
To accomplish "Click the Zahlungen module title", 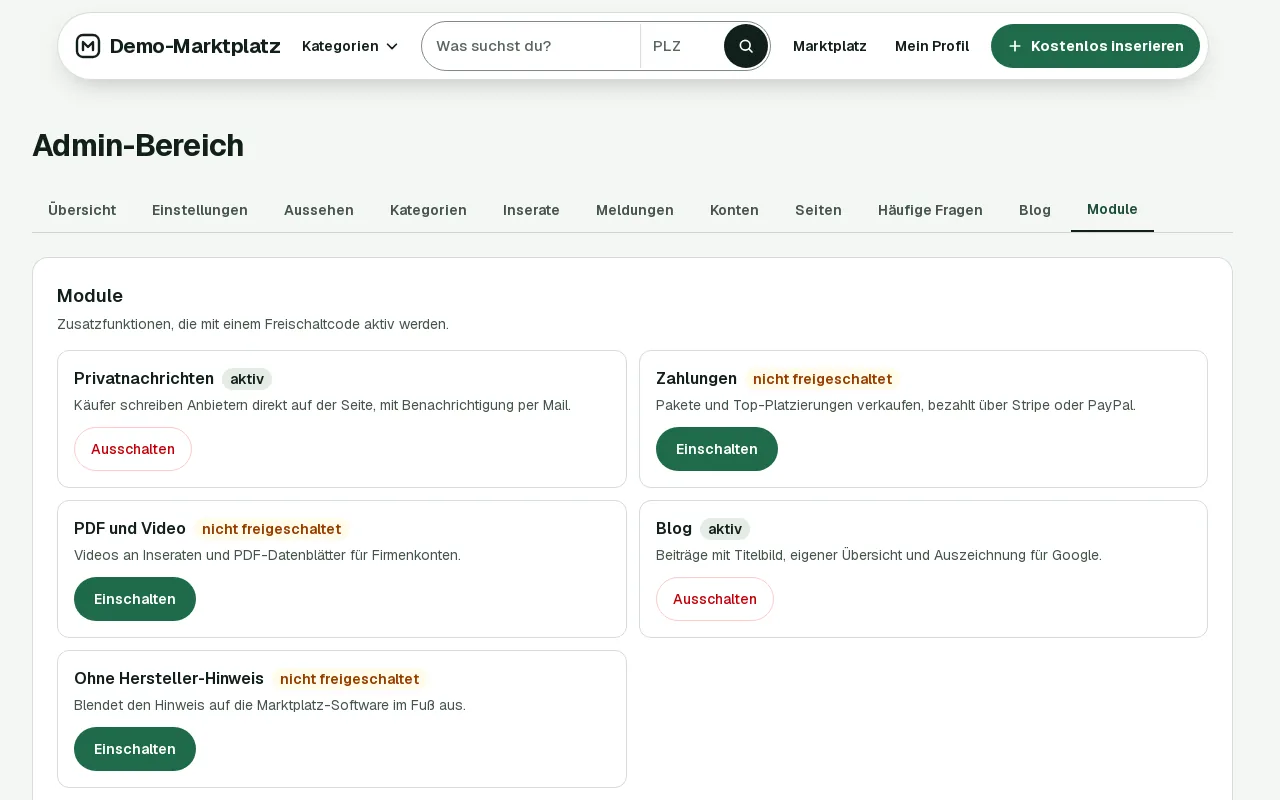I will [696, 379].
